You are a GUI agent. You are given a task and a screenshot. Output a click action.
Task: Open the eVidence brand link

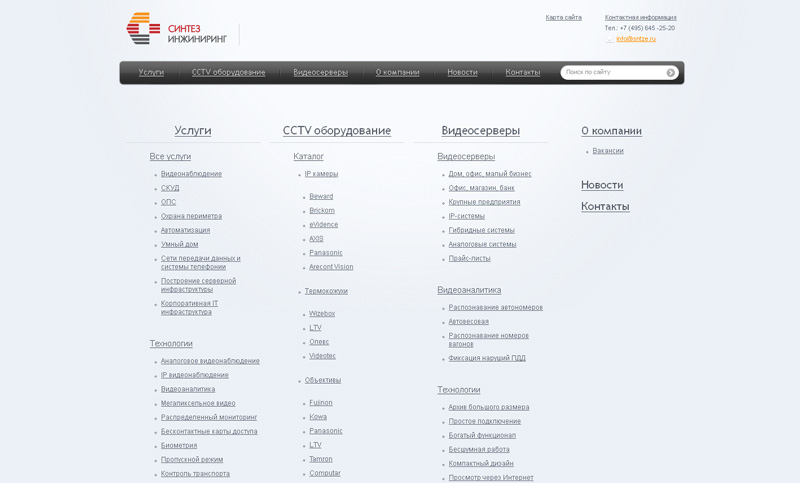pos(323,225)
